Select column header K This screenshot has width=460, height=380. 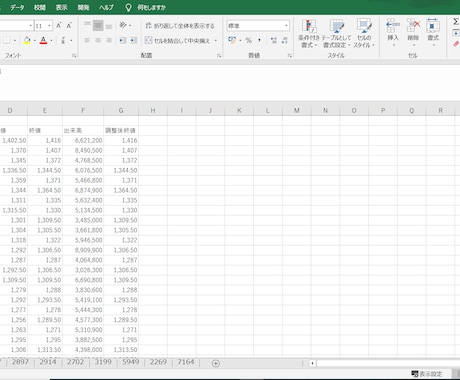pyautogui.click(x=239, y=111)
